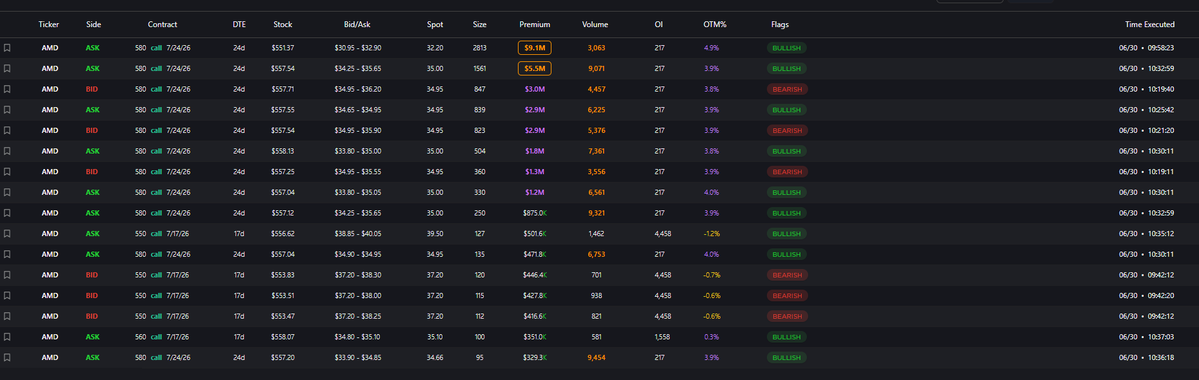The image size is (1199, 380).
Task: Sort by the Premium column header
Action: tap(535, 24)
